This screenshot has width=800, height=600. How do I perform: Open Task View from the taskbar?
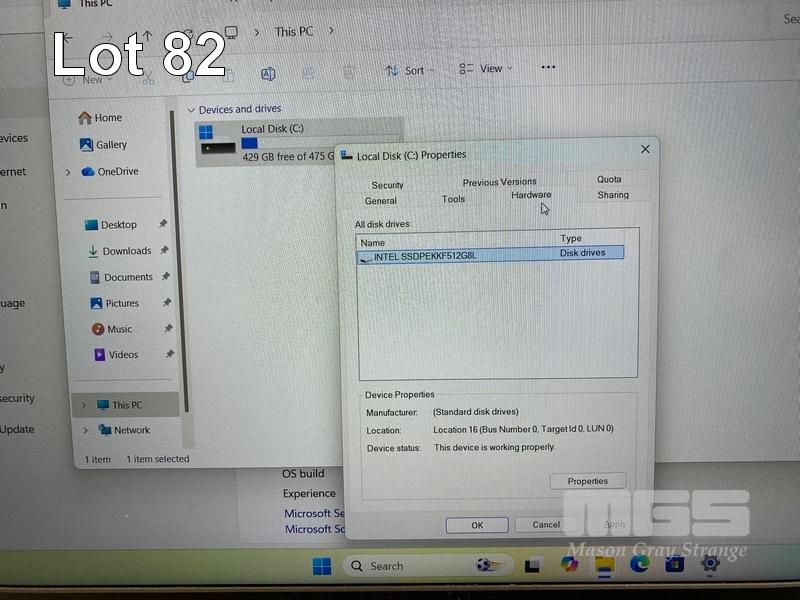(532, 566)
